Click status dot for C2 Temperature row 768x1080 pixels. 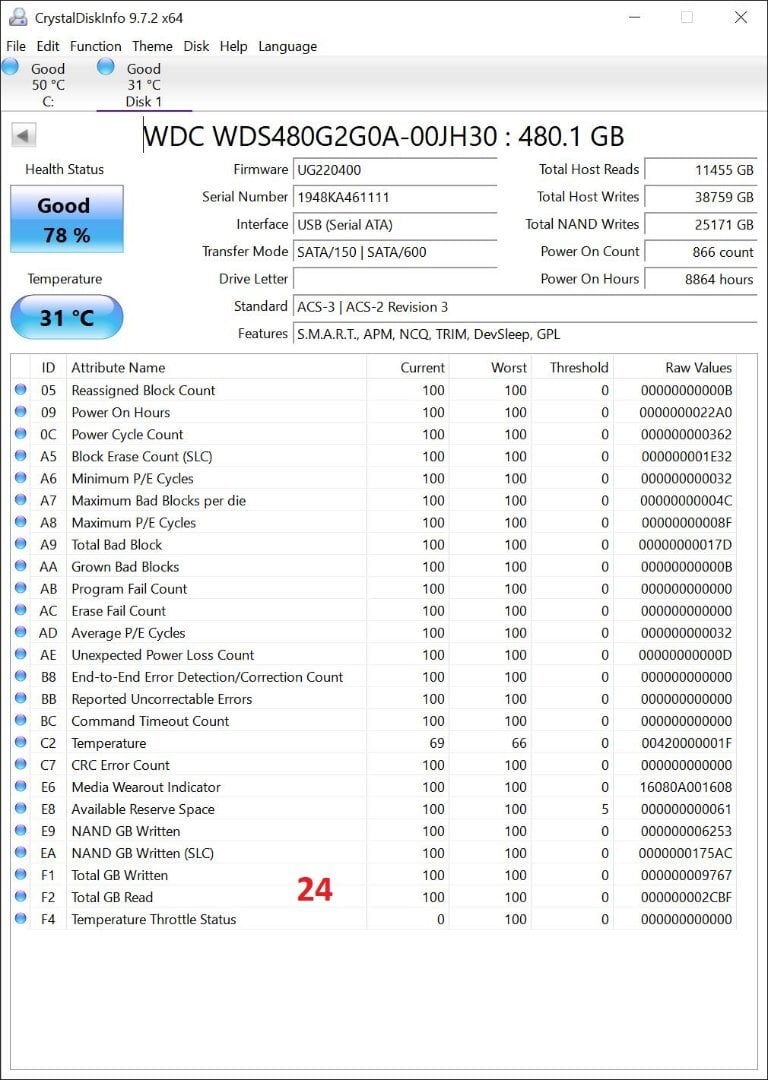(21, 742)
